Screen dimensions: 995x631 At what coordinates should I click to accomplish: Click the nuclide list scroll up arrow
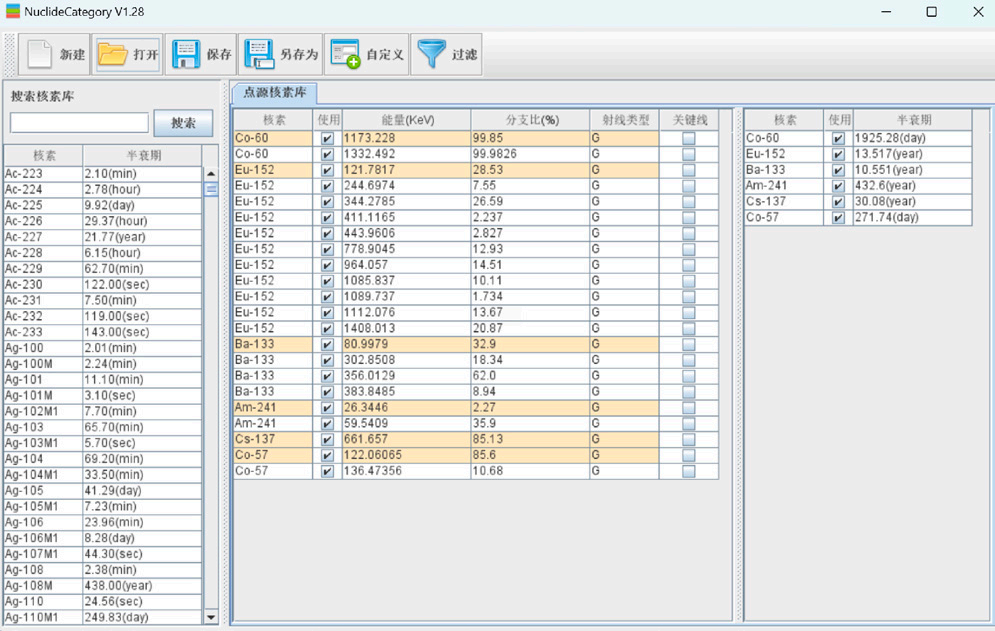[211, 173]
